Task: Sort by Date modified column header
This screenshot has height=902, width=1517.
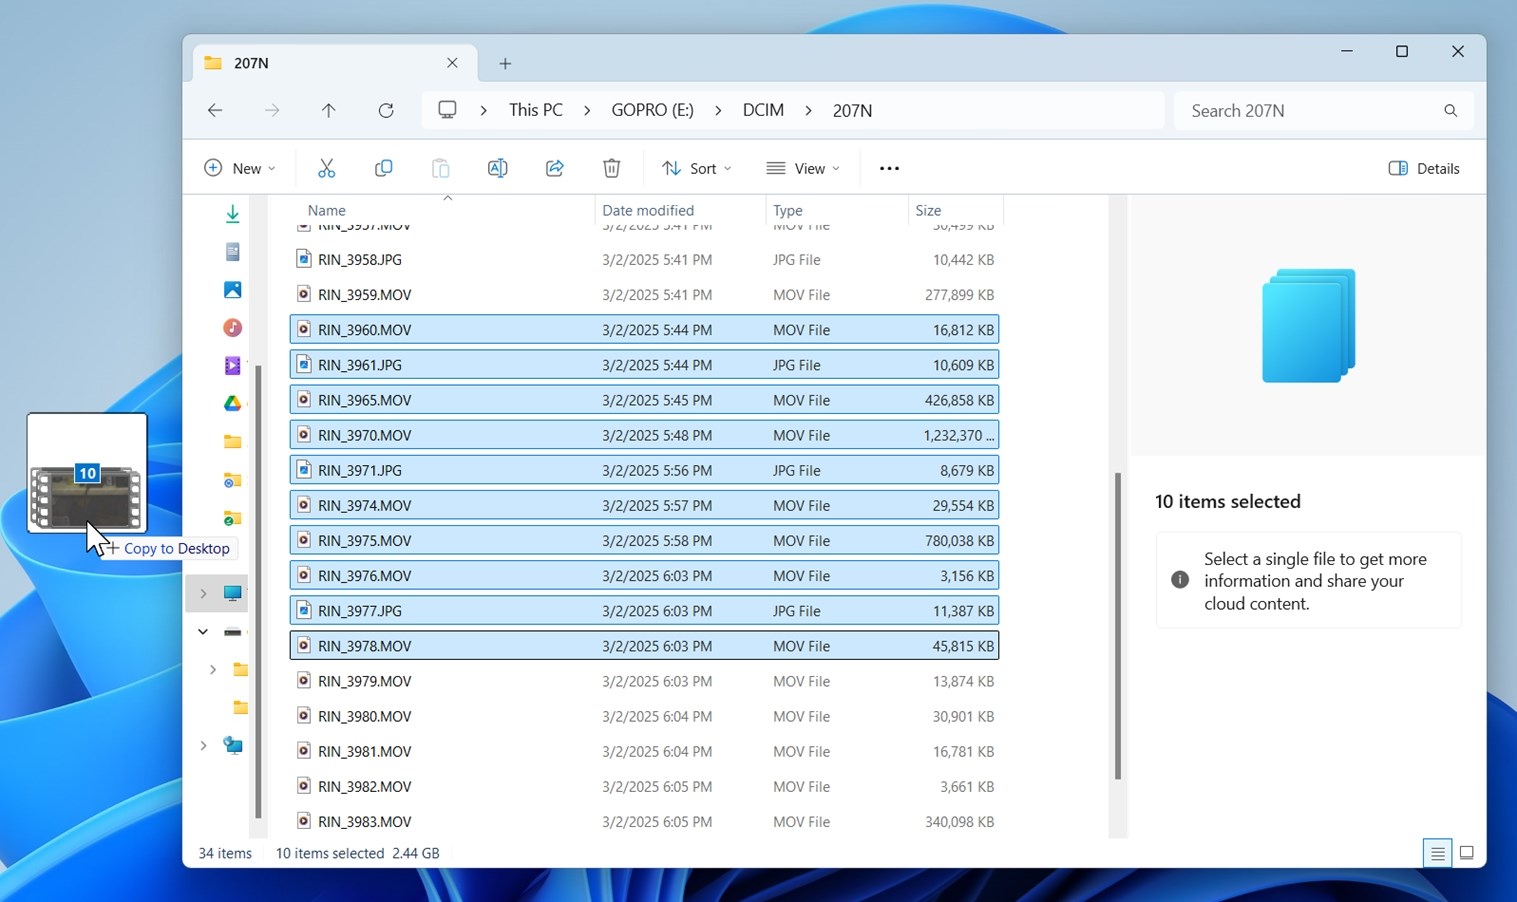Action: pos(680,210)
